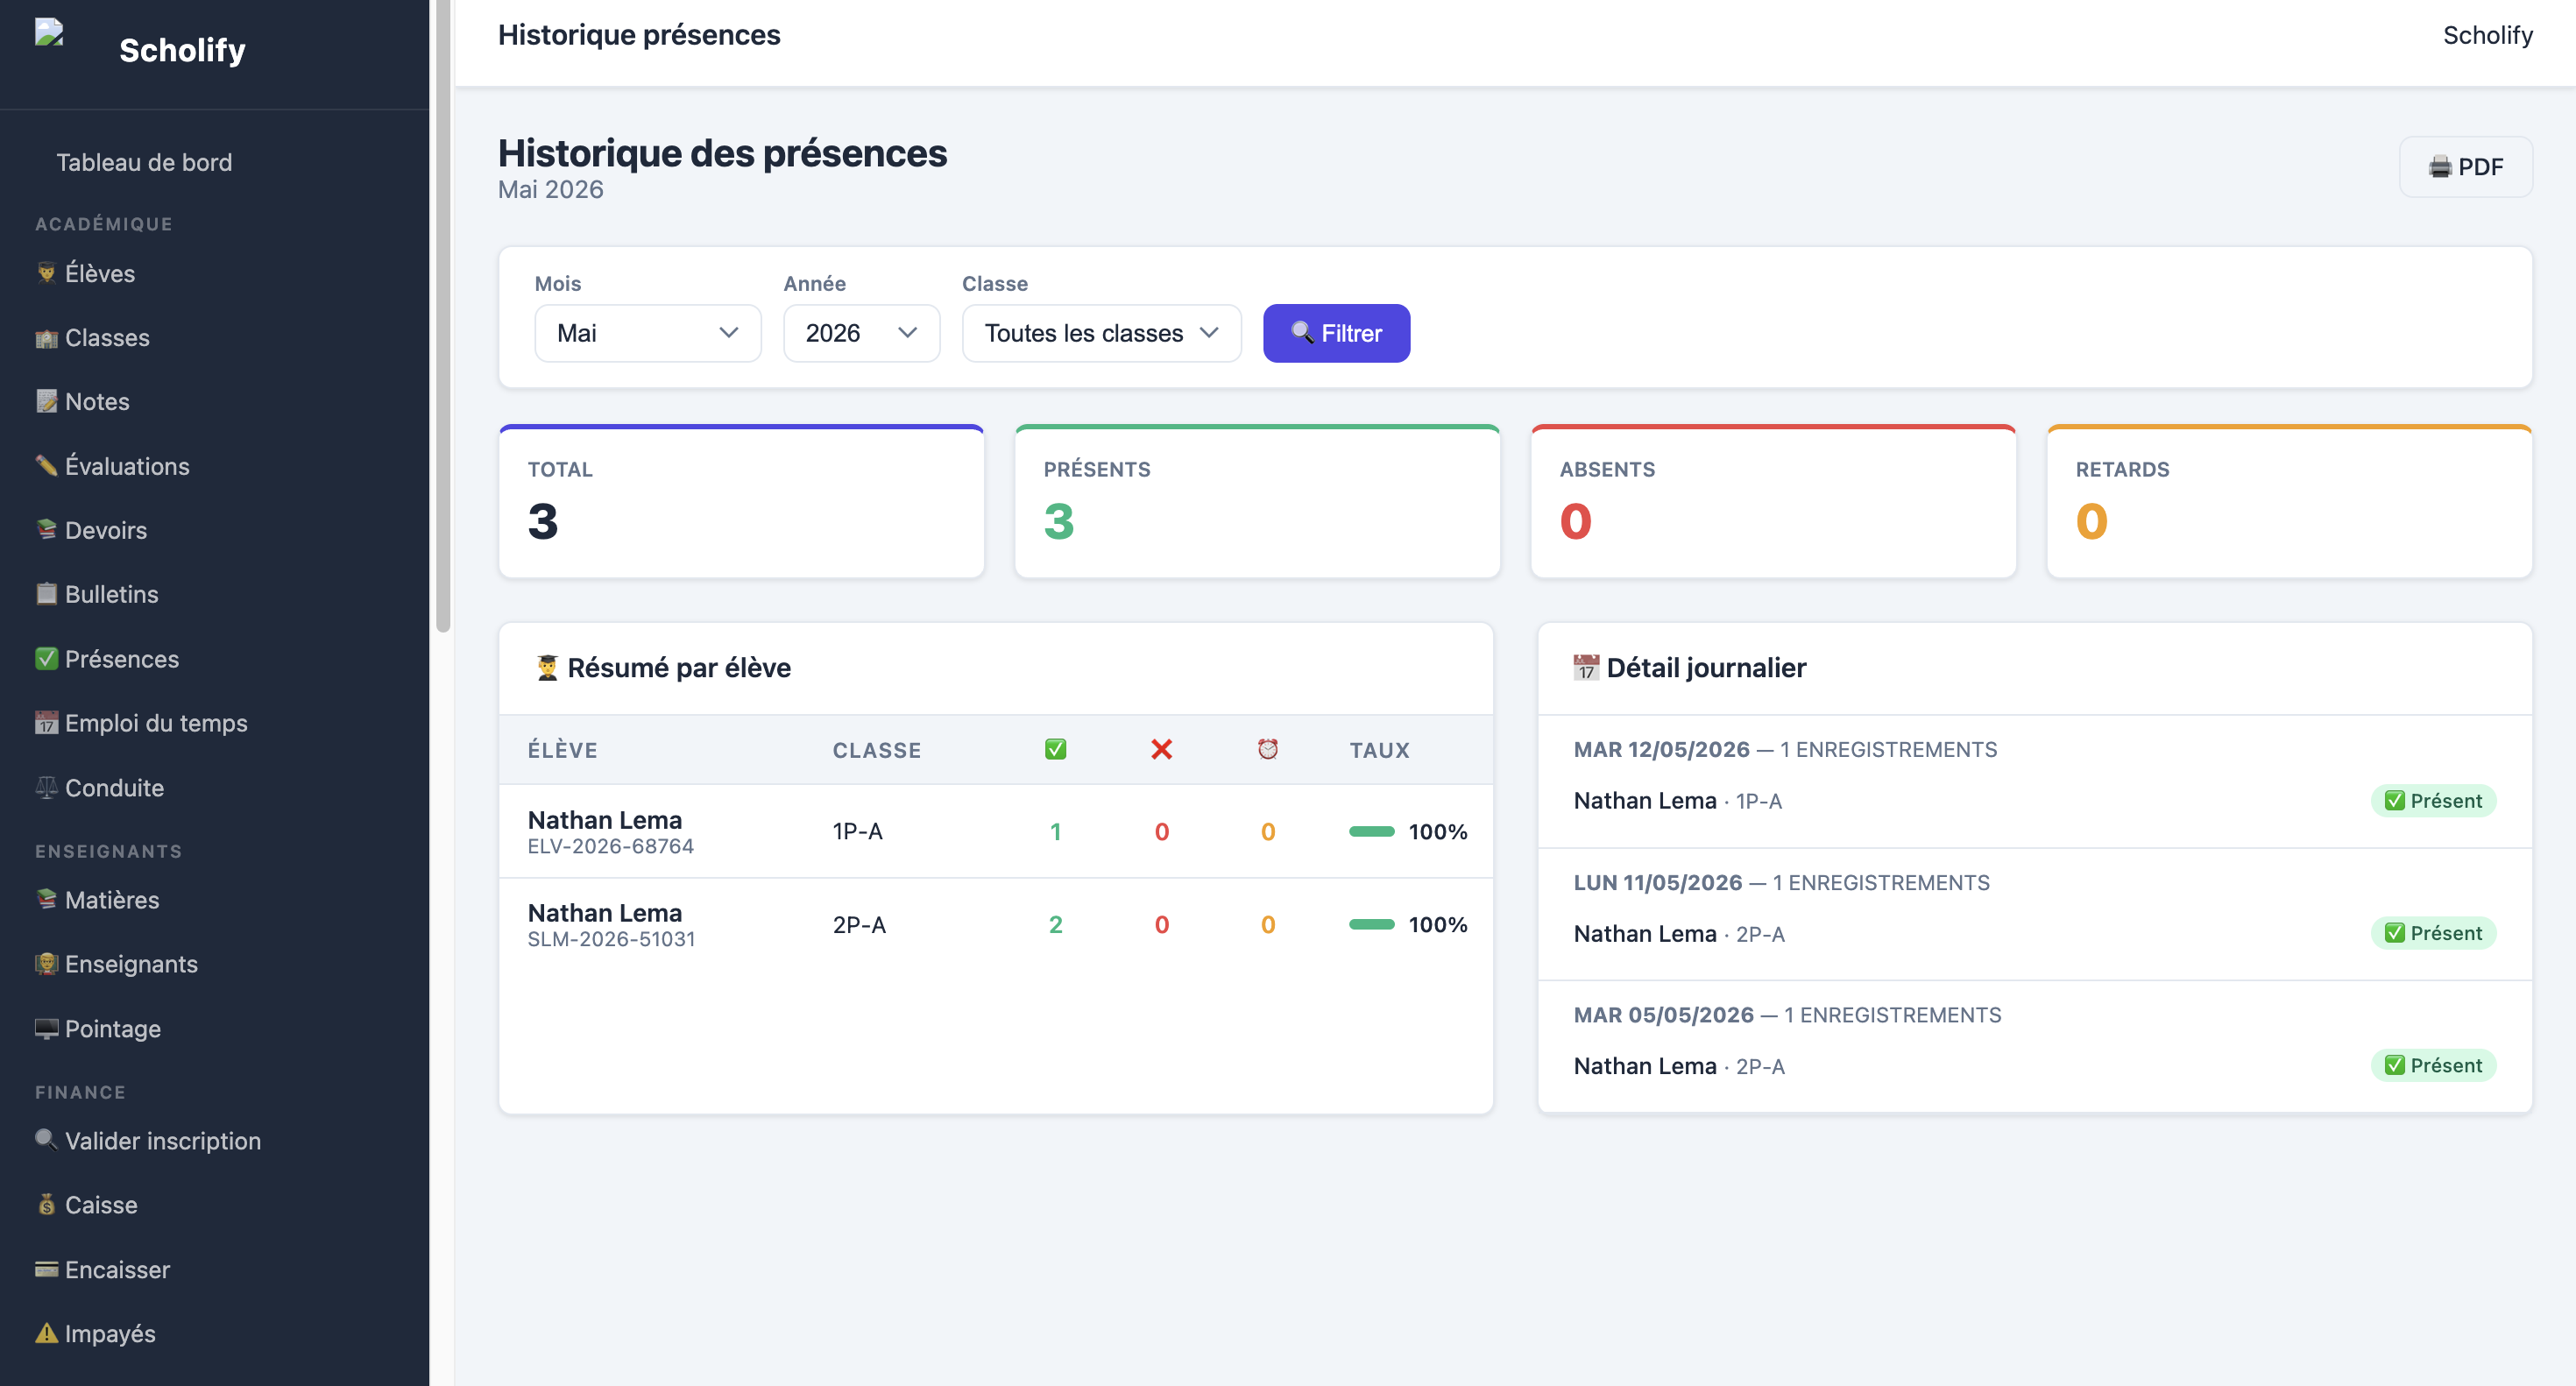
Task: Click the graduate icon beside Élèves
Action: tap(46, 273)
